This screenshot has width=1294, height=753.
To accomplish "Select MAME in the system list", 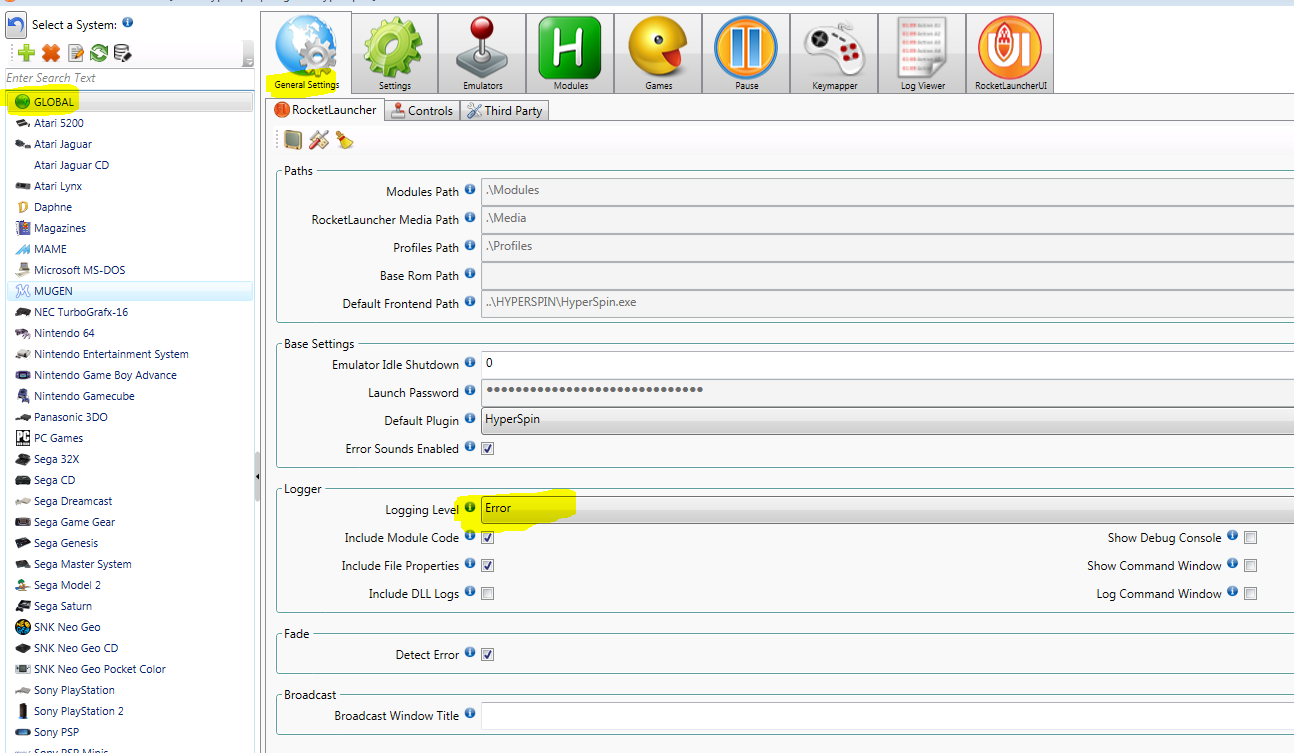I will pos(50,249).
